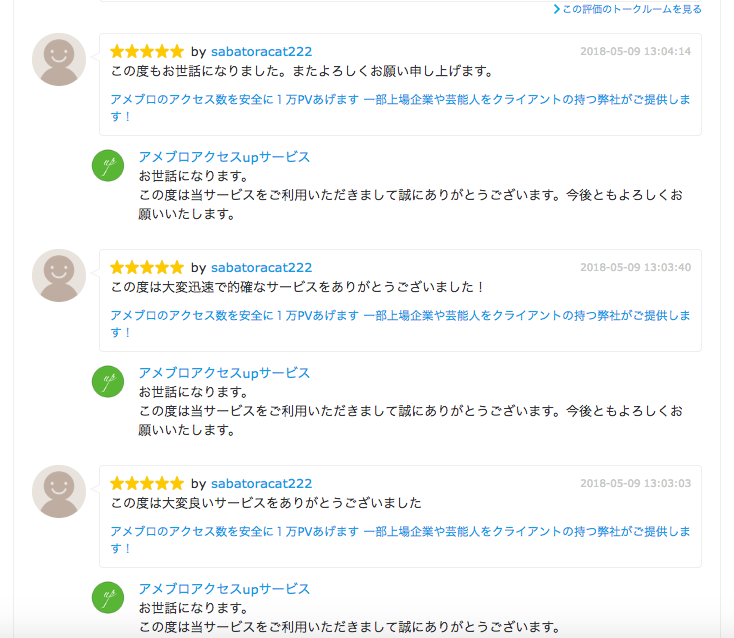Viewport: 734px width, 638px height.
Task: Click the five-star rating on 13:04:14 review
Action: [x=147, y=51]
